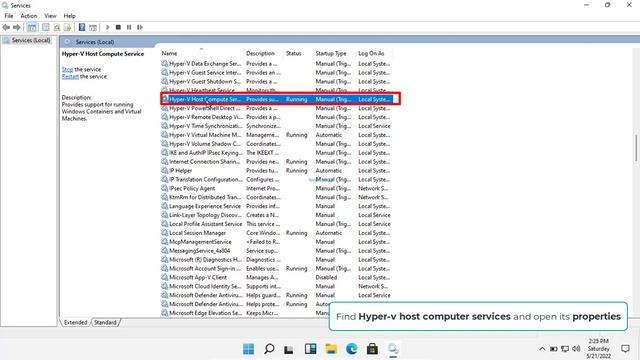Select the Hyper-V Data Exchange Service row
The image size is (640, 360).
276,64
